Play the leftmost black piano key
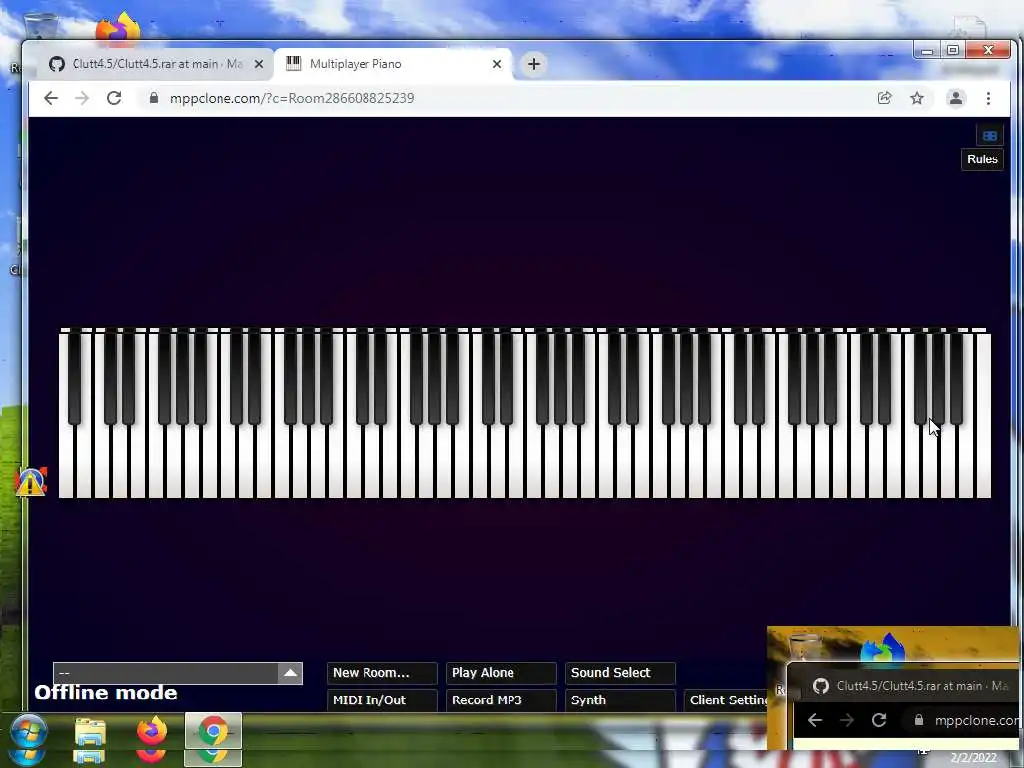1024x768 pixels. click(x=75, y=379)
